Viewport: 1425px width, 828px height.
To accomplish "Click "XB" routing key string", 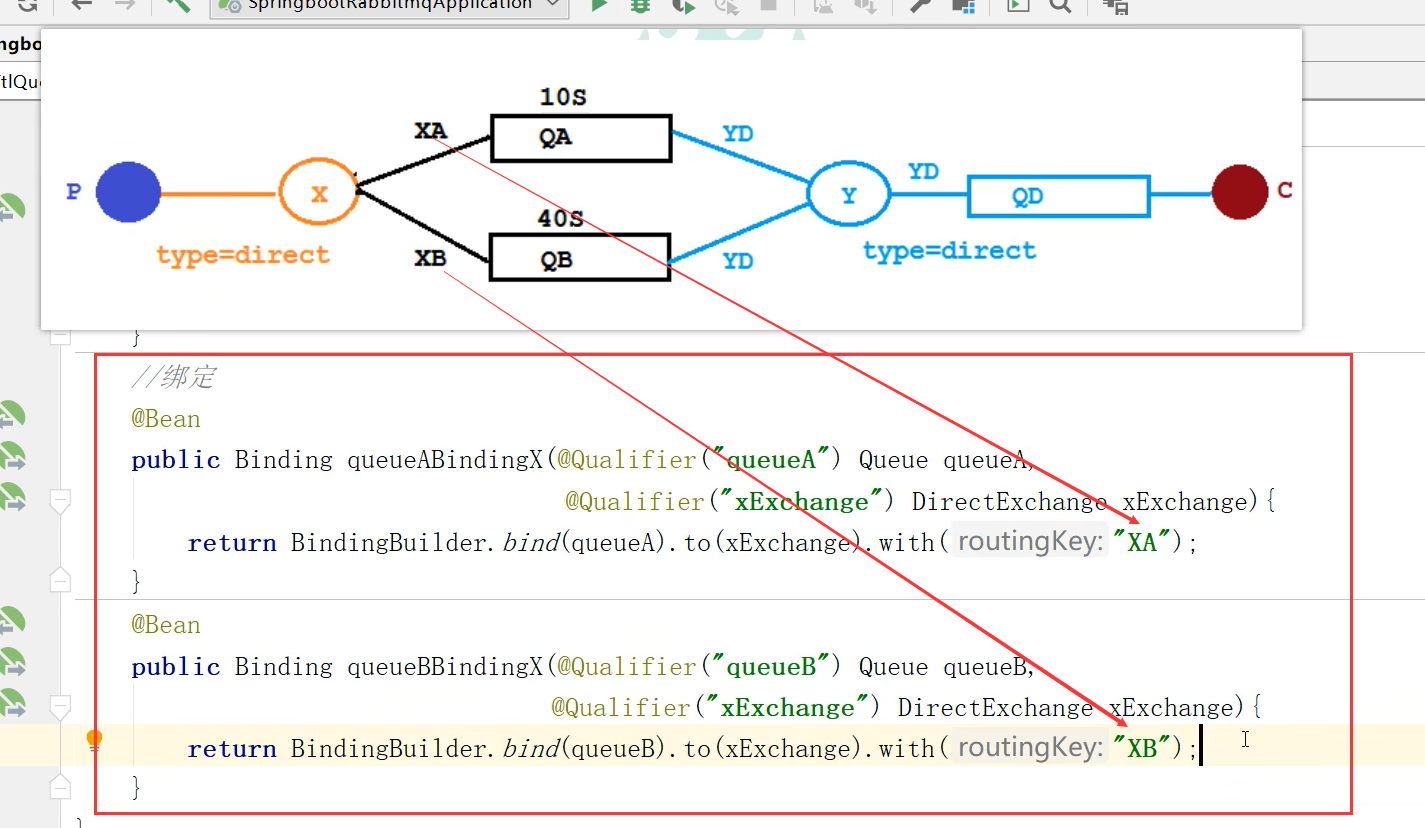I will 1142,748.
